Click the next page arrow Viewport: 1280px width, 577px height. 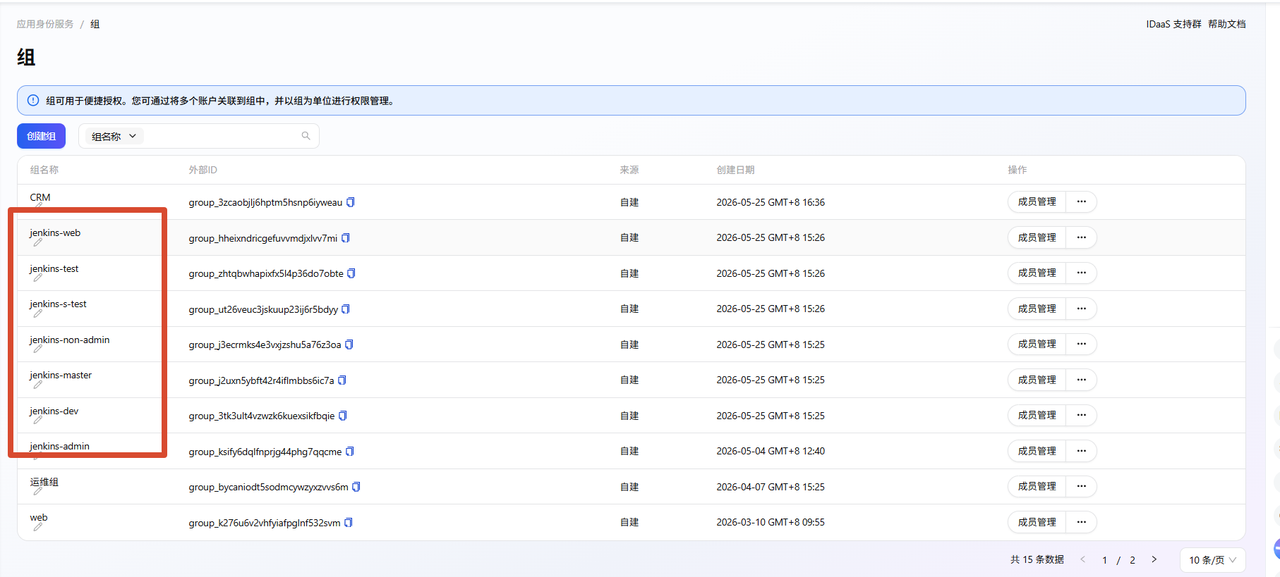click(x=1154, y=560)
